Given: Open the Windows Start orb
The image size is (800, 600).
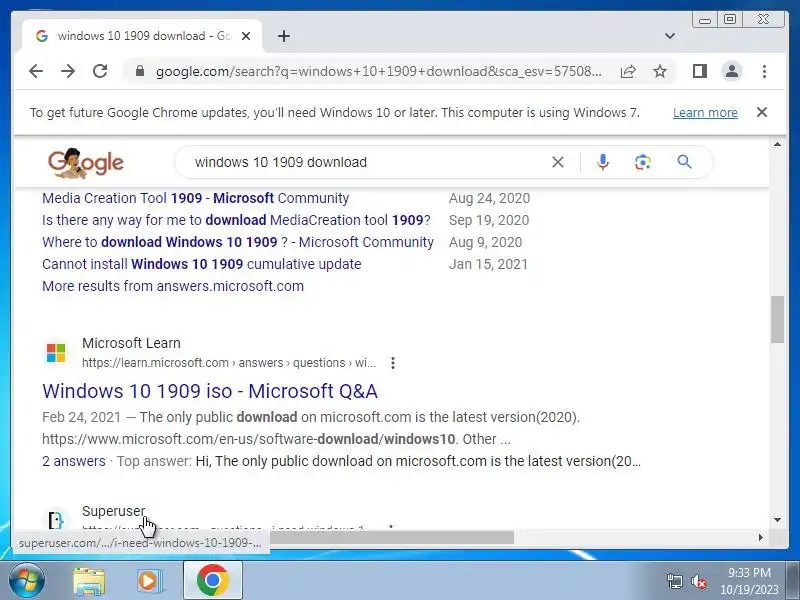Looking at the screenshot, I should [26, 581].
